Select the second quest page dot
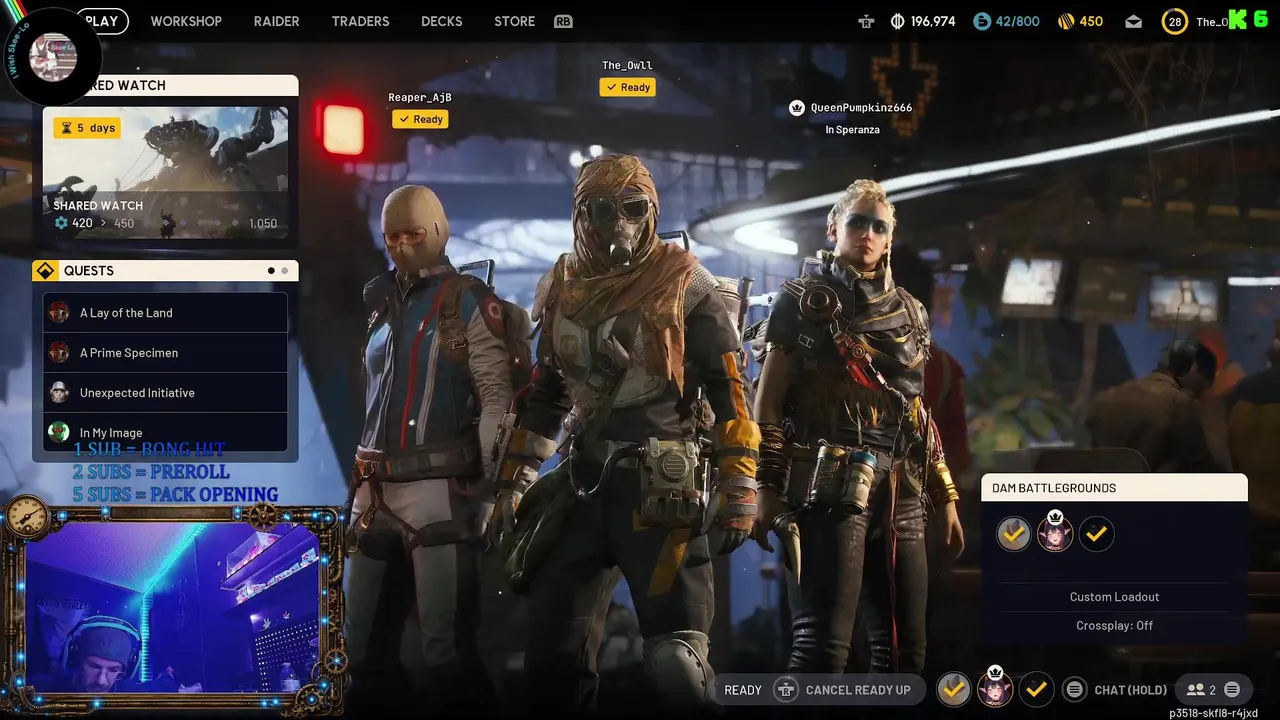 (284, 271)
